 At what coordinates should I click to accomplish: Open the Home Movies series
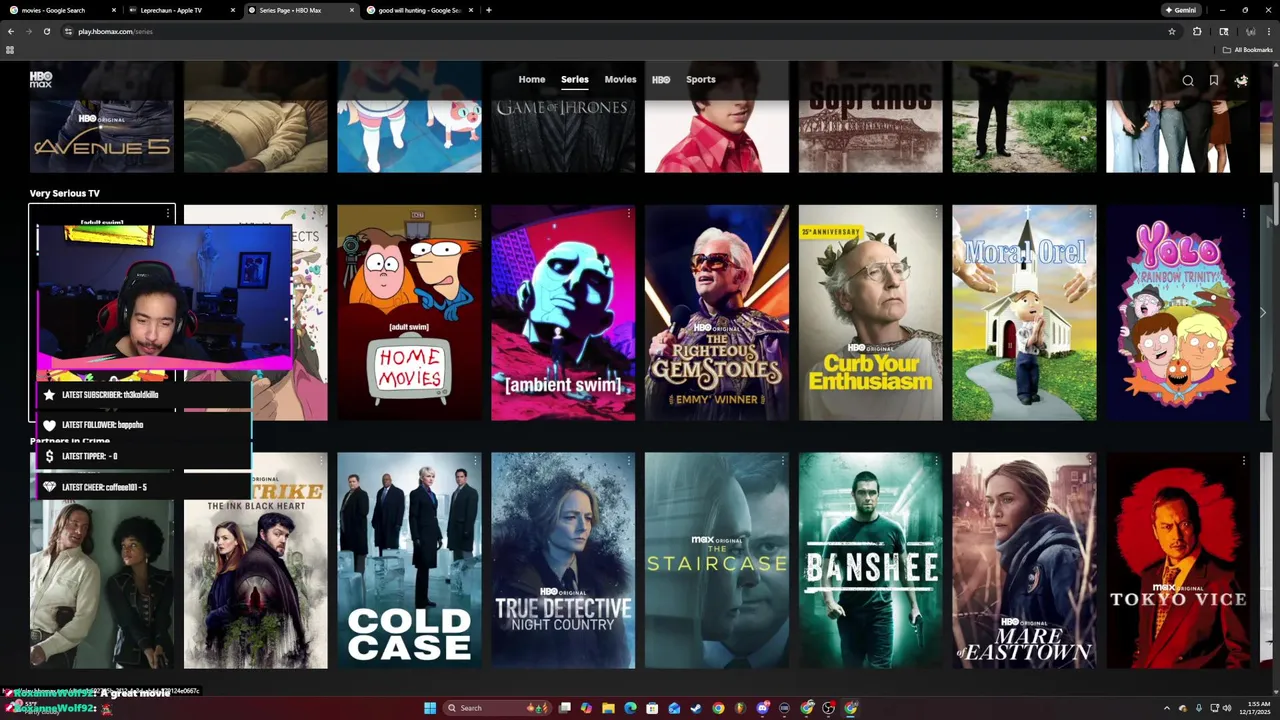click(409, 313)
